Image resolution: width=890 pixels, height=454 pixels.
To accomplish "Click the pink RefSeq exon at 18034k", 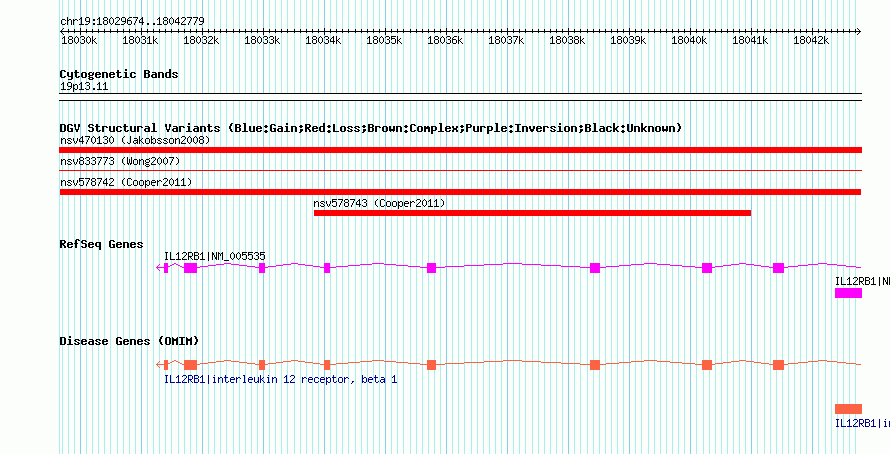I will [327, 268].
